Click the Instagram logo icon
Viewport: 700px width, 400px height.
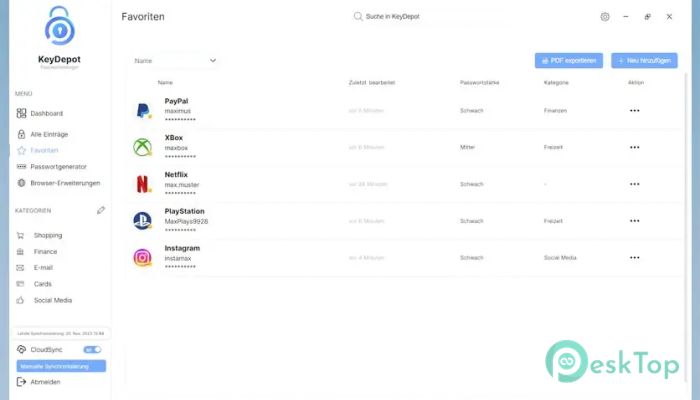click(x=143, y=258)
